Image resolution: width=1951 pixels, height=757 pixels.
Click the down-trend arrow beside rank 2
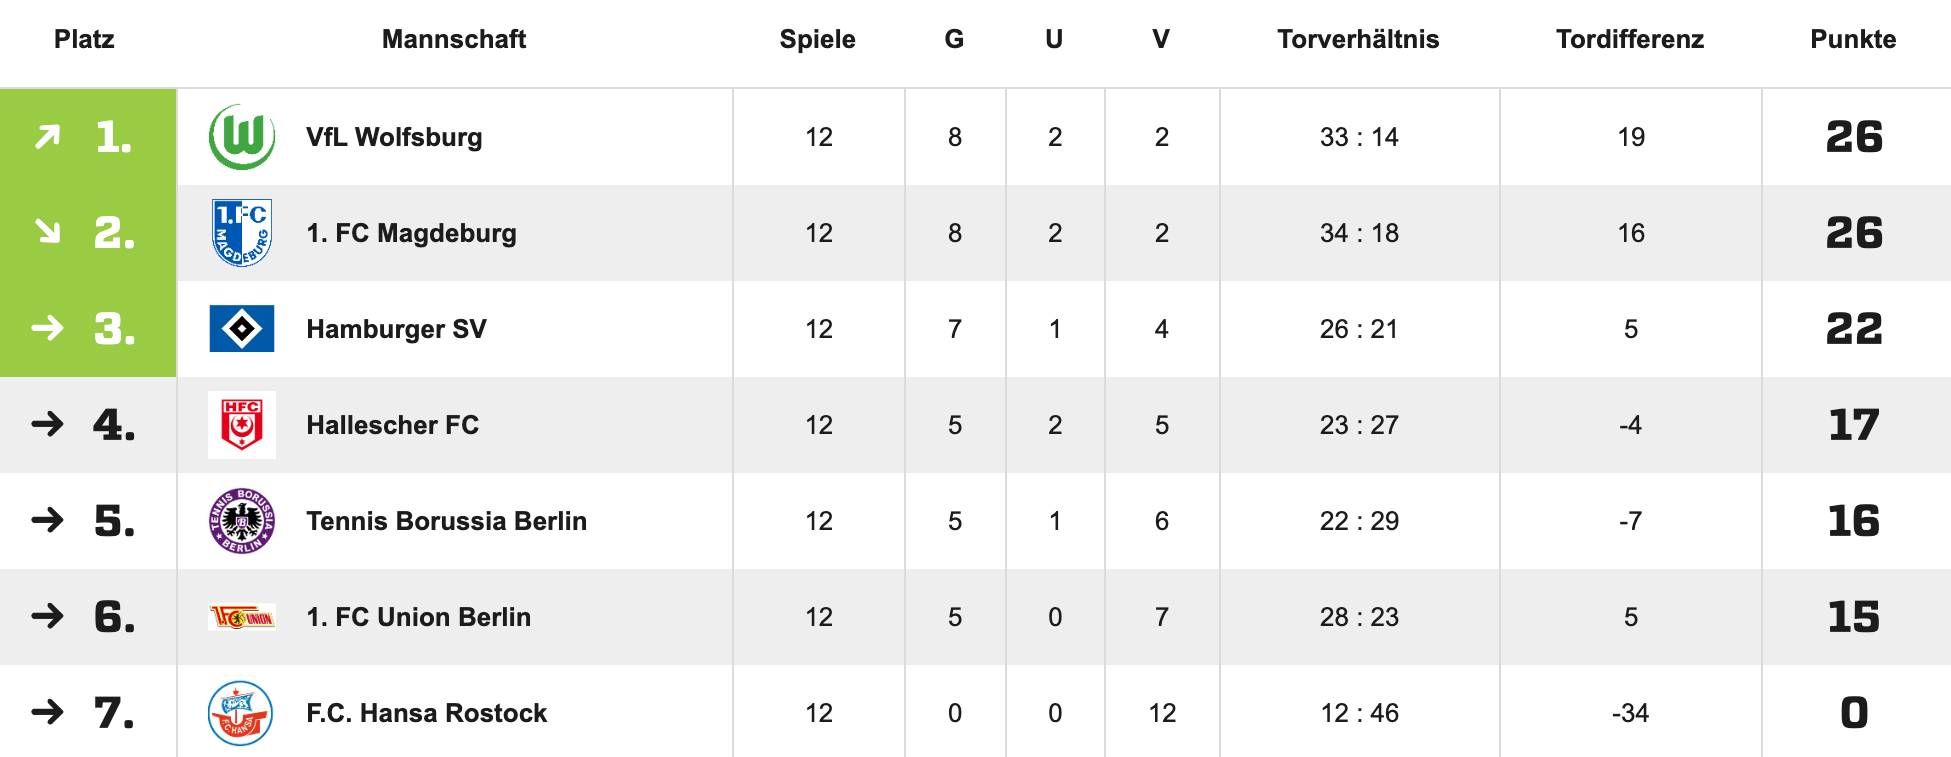47,232
